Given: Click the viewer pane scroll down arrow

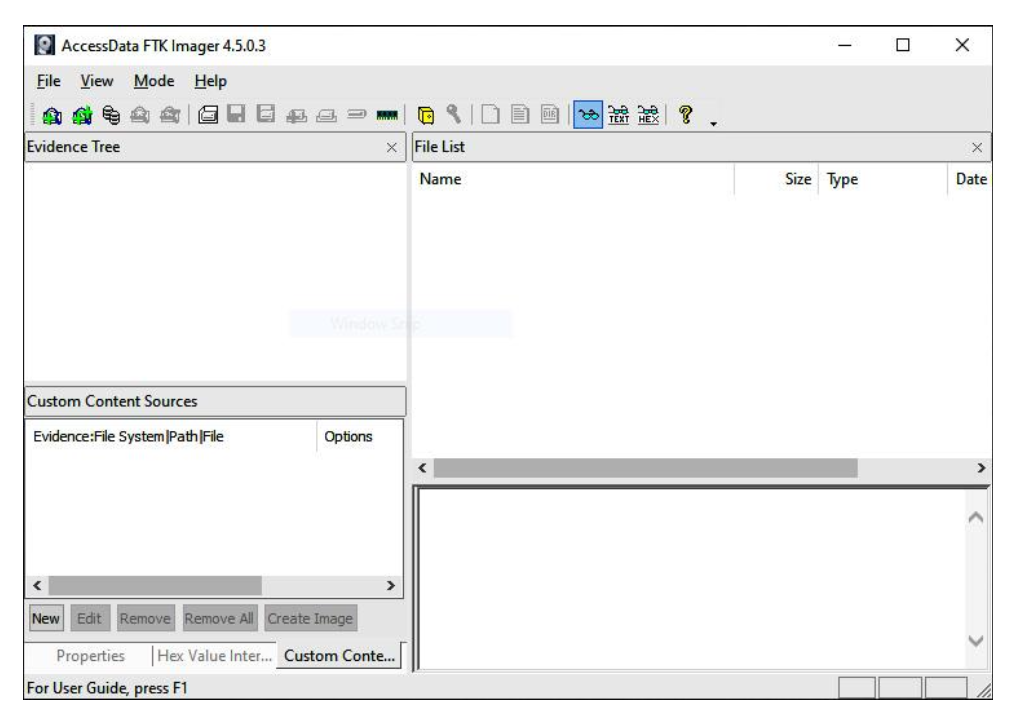Looking at the screenshot, I should (x=976, y=641).
